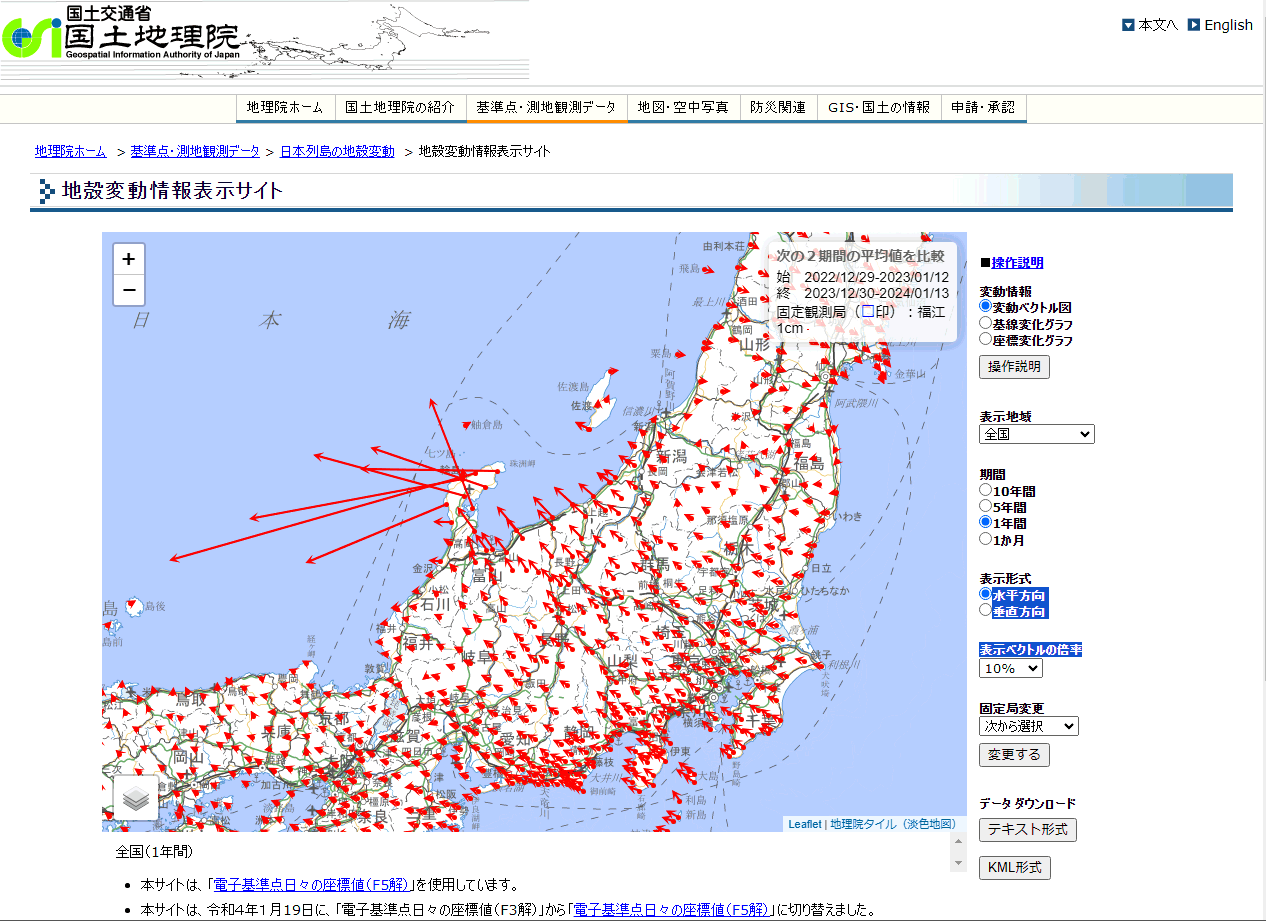Zoom out the map with minus button
This screenshot has width=1266, height=921.
(129, 291)
